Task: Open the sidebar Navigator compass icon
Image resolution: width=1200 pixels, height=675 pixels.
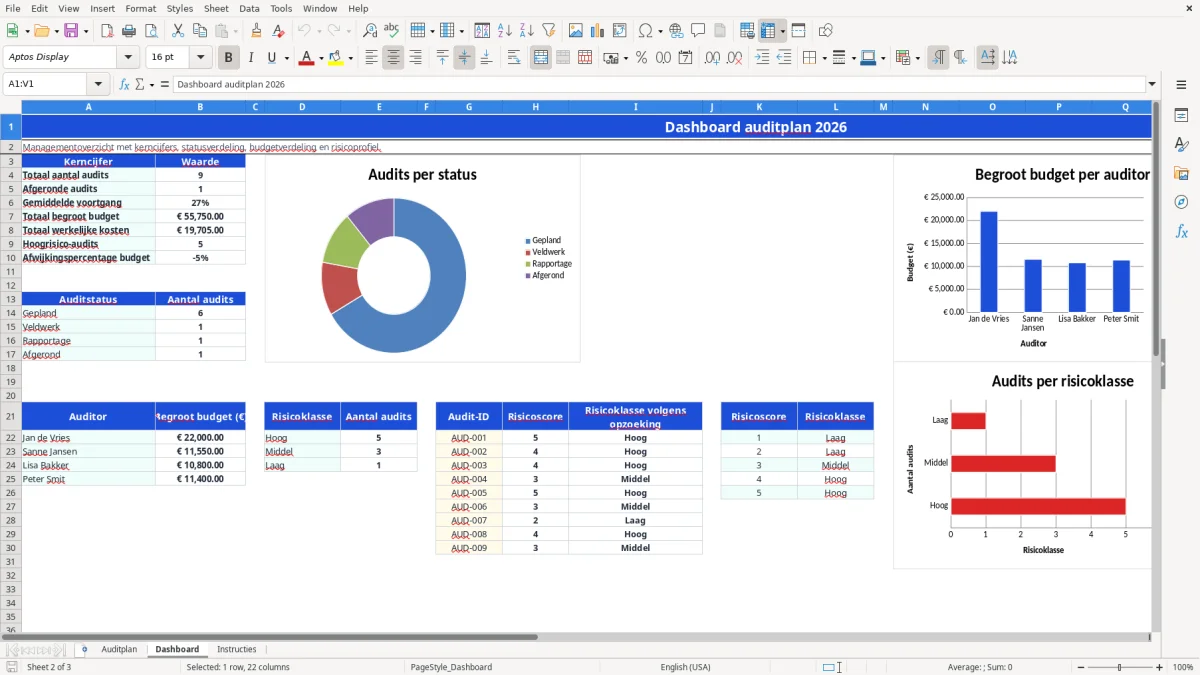Action: click(1181, 202)
